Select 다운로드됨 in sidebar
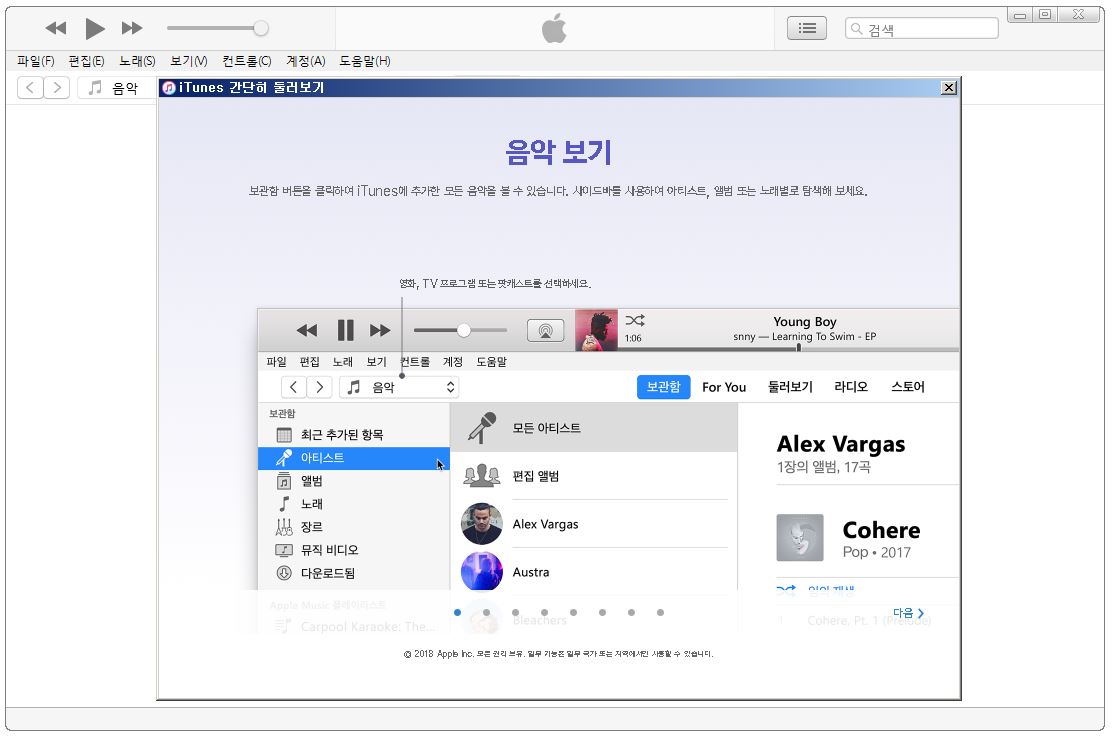 (353, 573)
